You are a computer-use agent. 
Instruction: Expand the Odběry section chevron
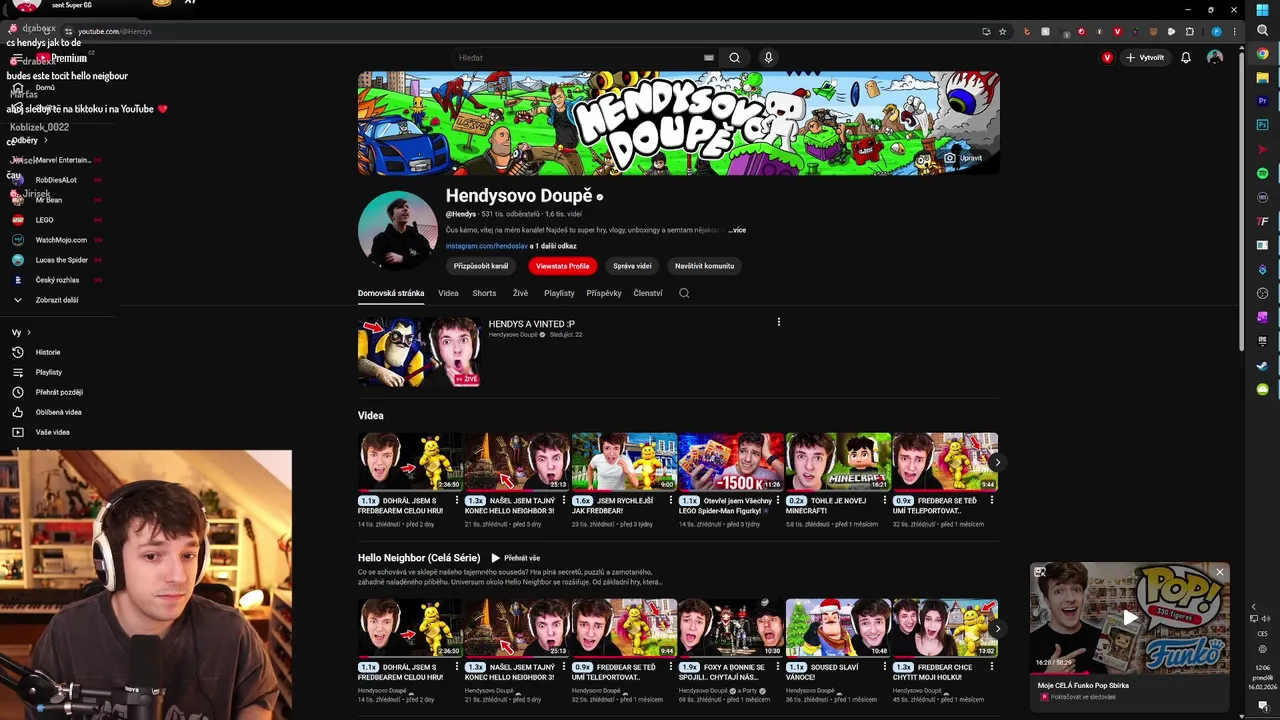coord(45,140)
